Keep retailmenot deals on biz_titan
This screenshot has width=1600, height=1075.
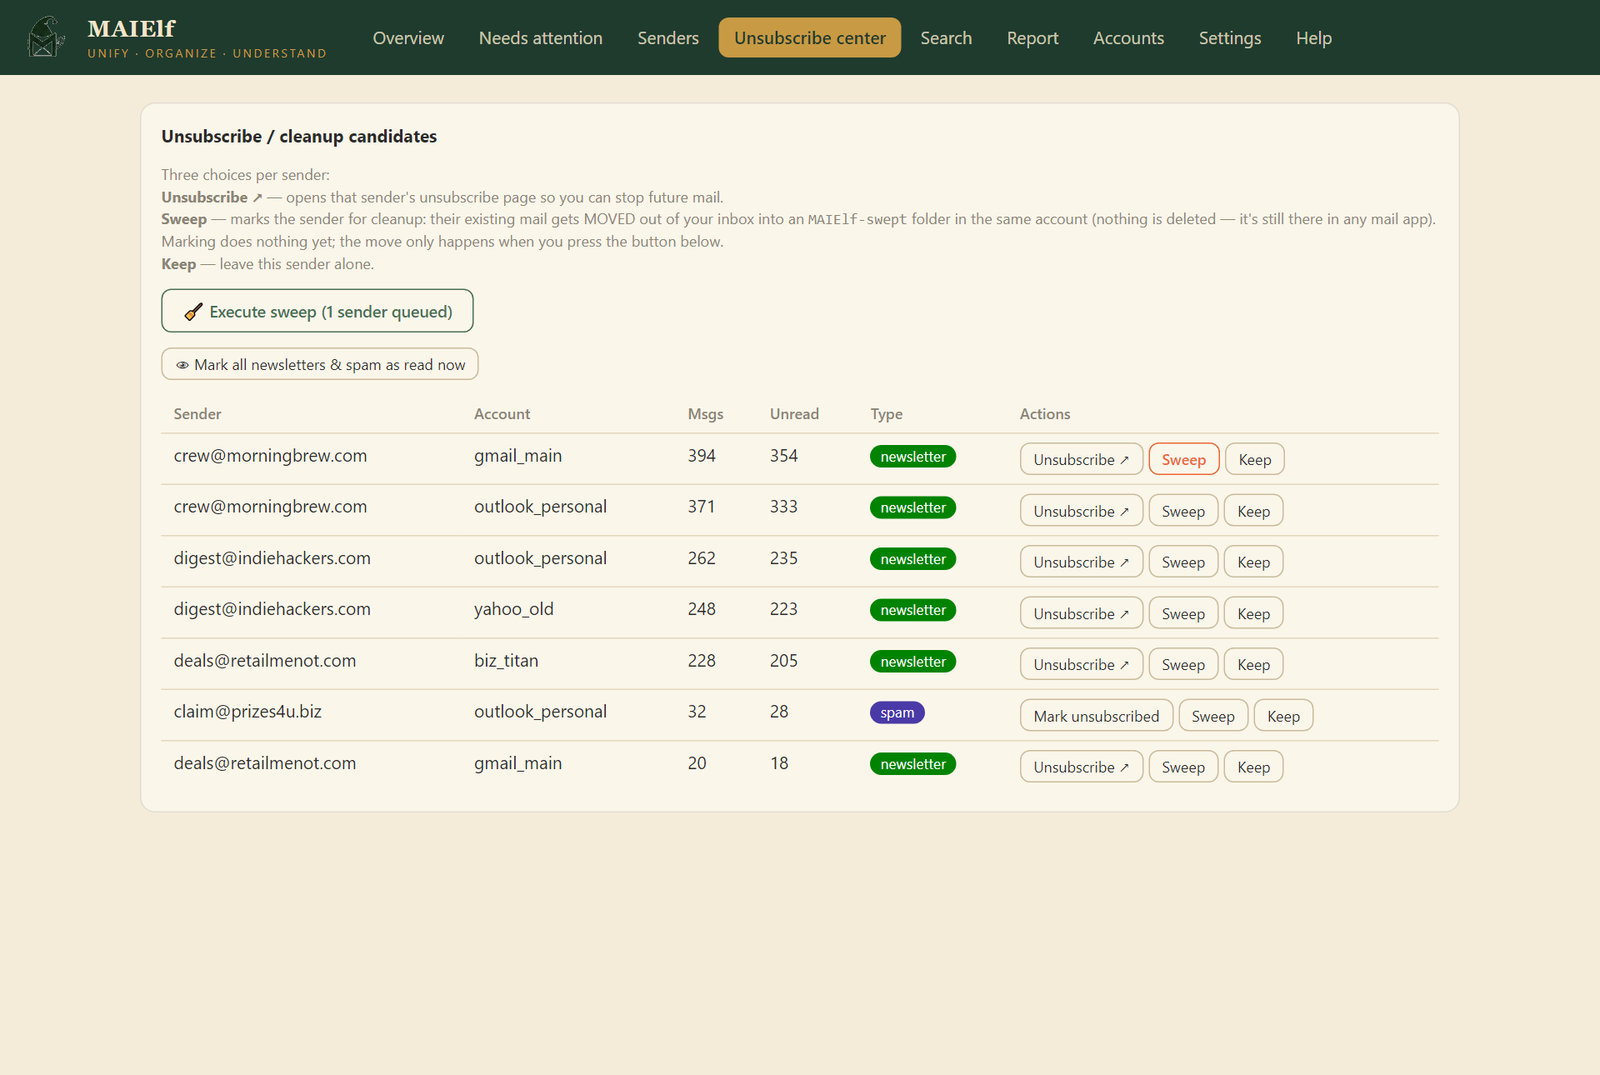1254,664
